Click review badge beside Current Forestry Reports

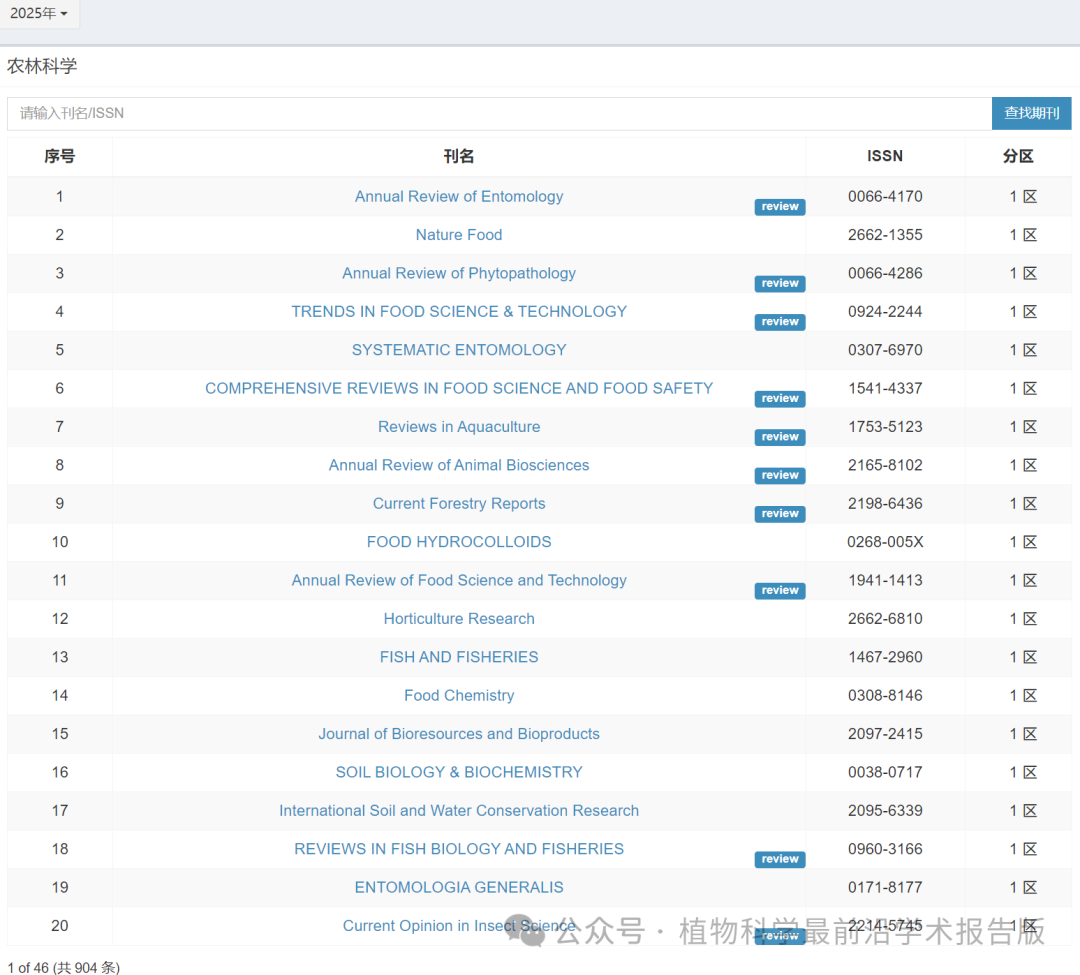coord(779,514)
